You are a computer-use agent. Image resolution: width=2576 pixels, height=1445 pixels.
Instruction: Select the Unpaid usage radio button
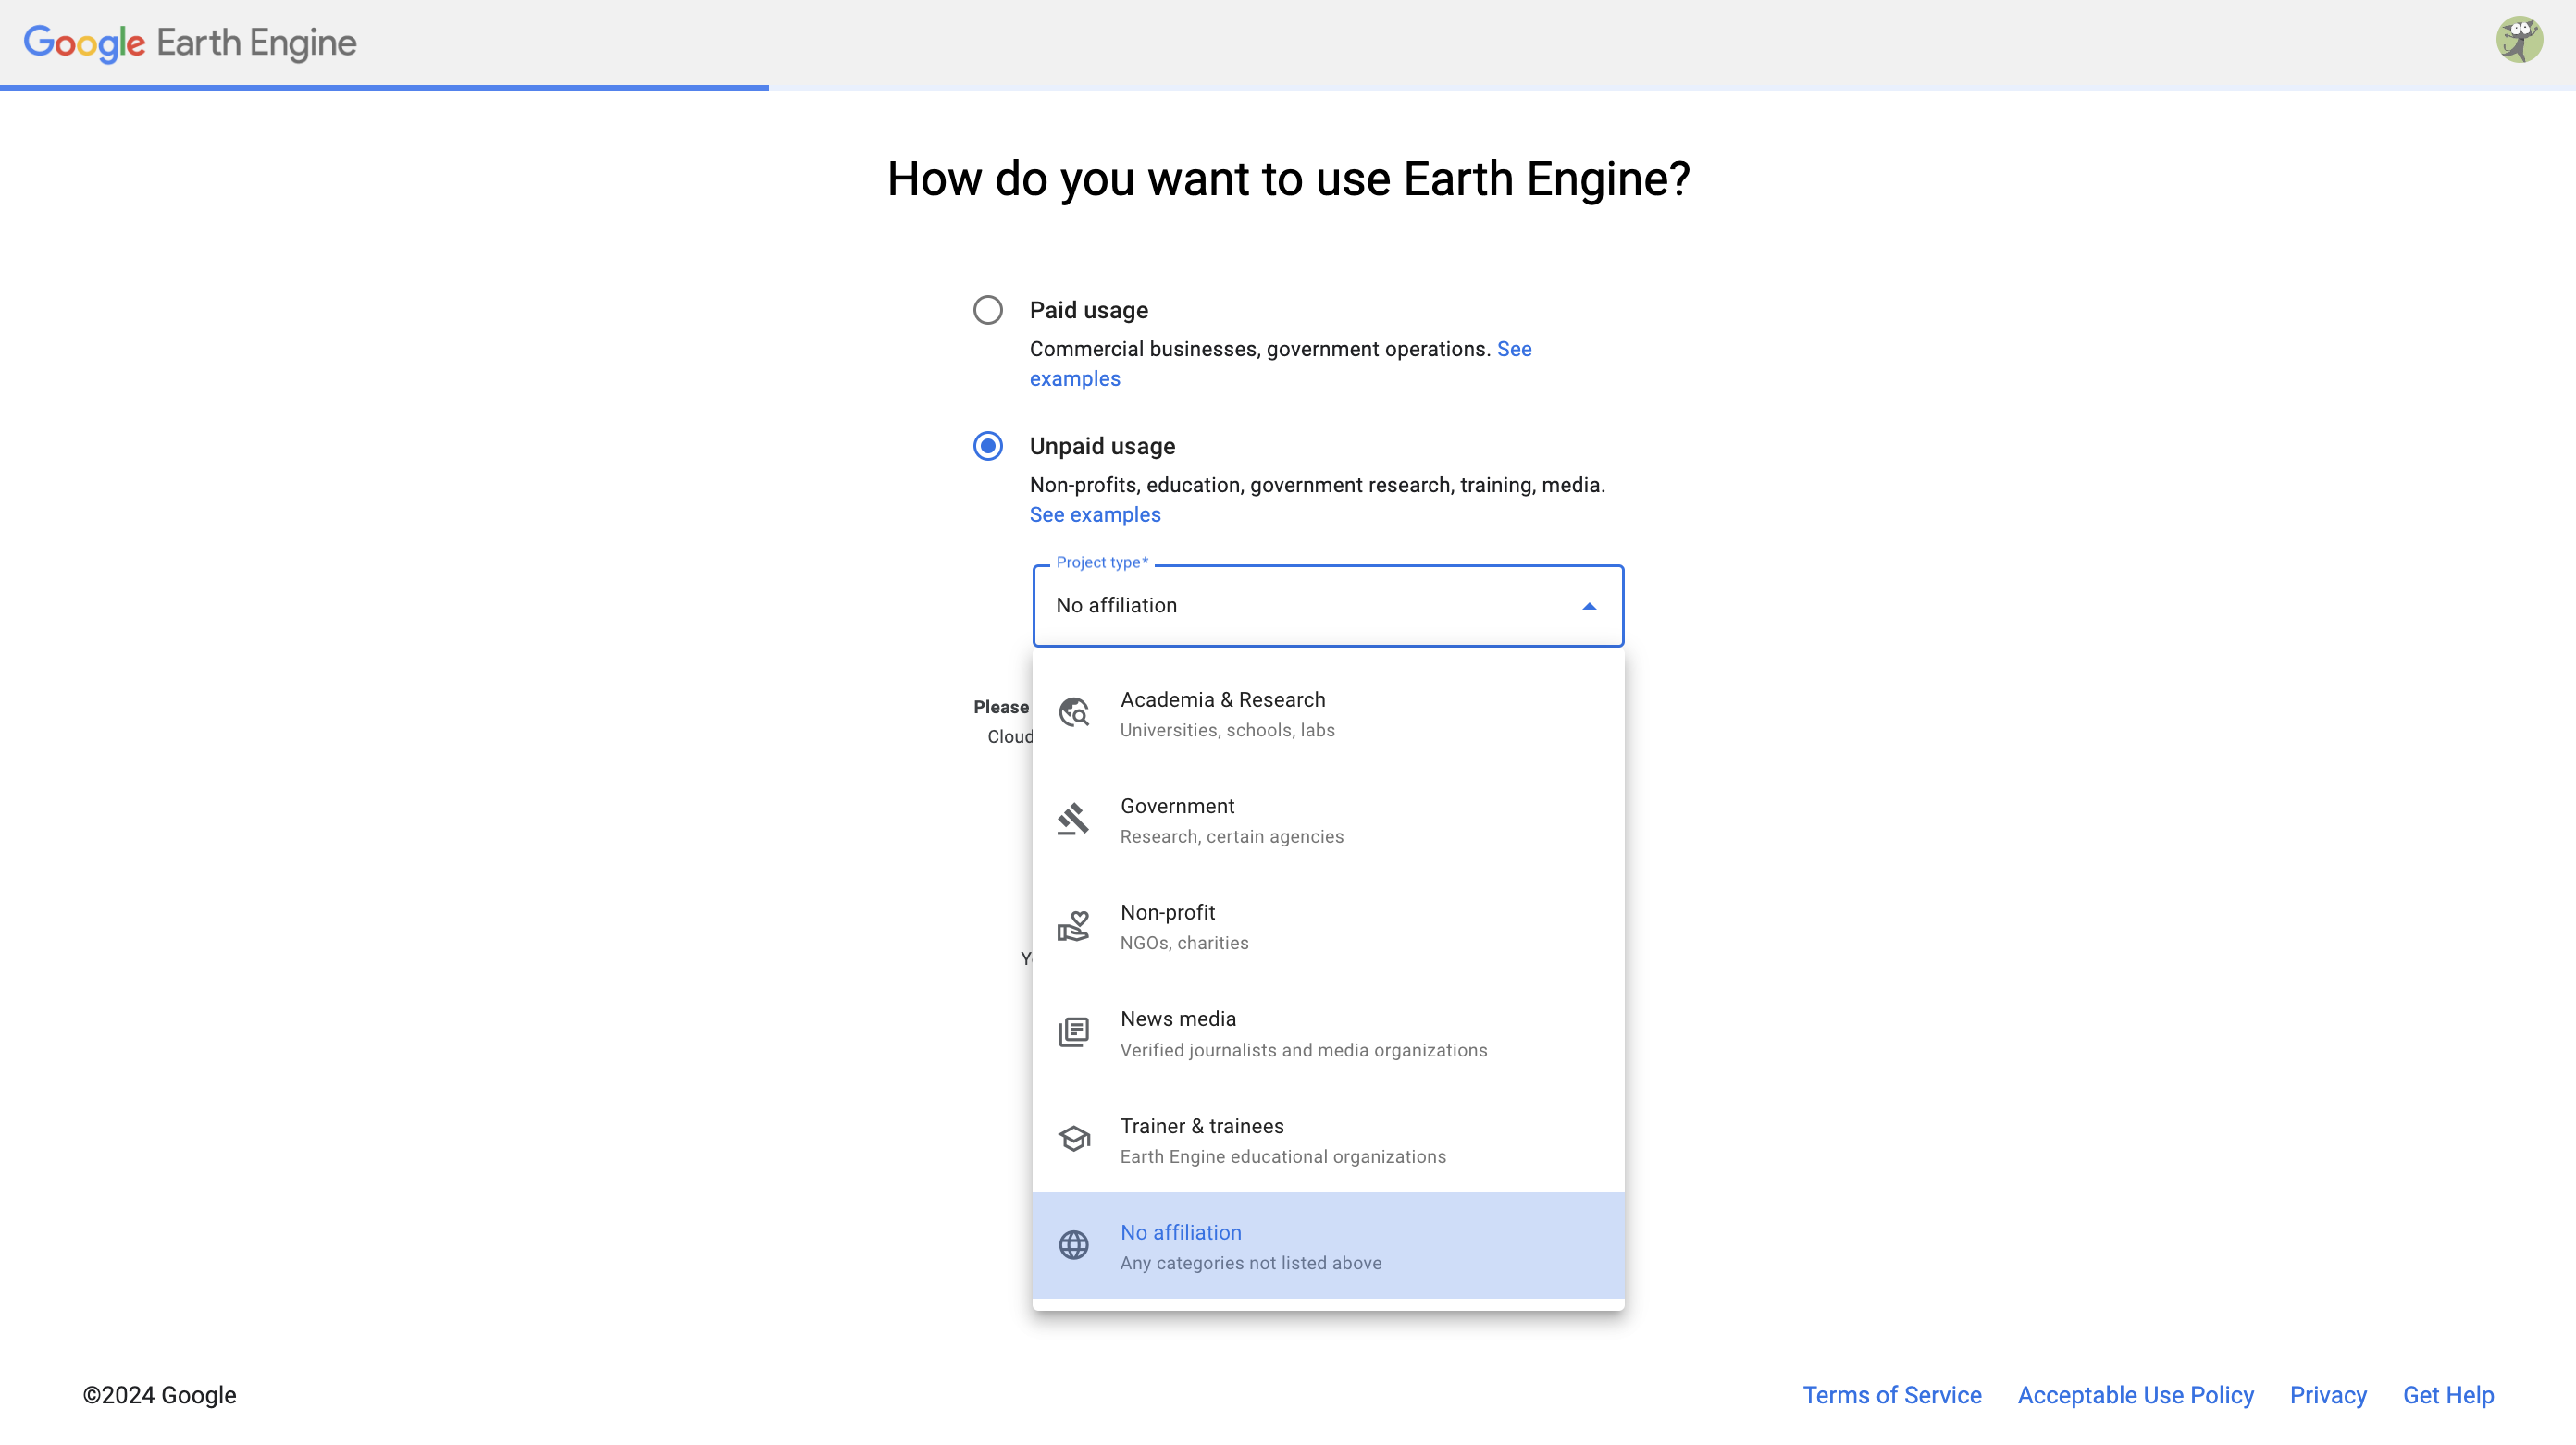(x=988, y=446)
